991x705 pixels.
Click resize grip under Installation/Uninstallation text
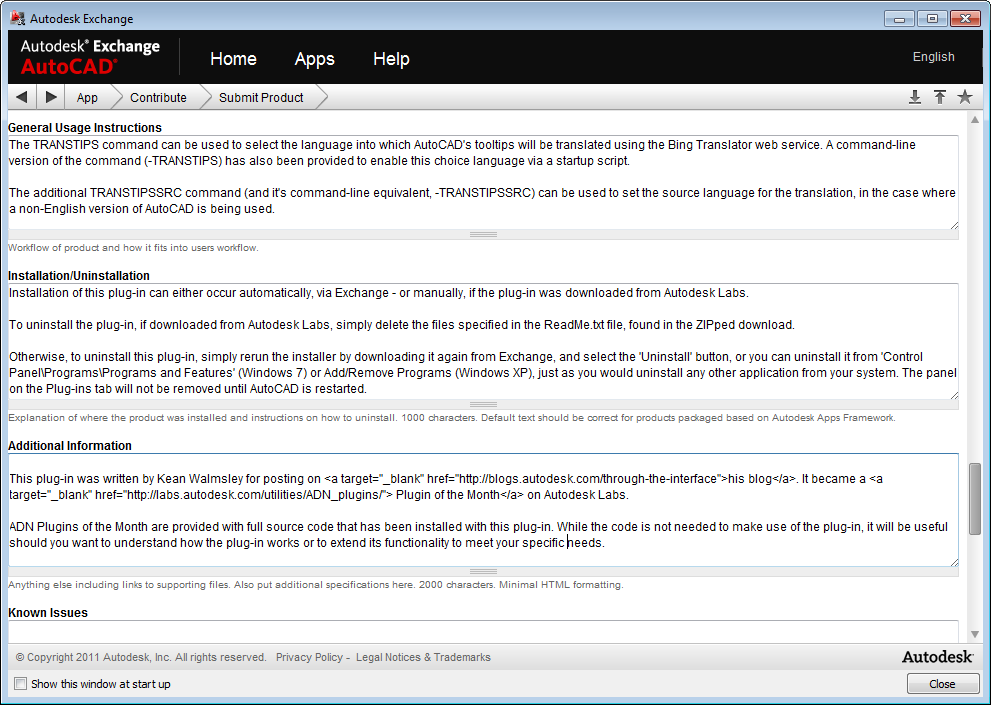tap(483, 405)
